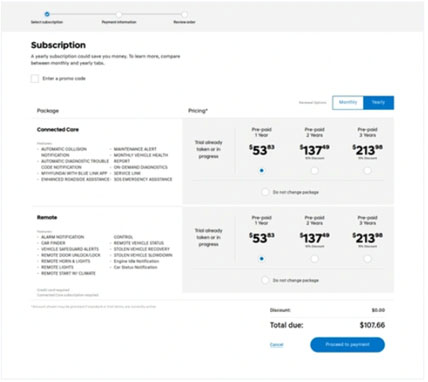Viewport: 428px width, 382px height.
Task: Click the Remote $213.98 three-year price
Action: [367, 238]
